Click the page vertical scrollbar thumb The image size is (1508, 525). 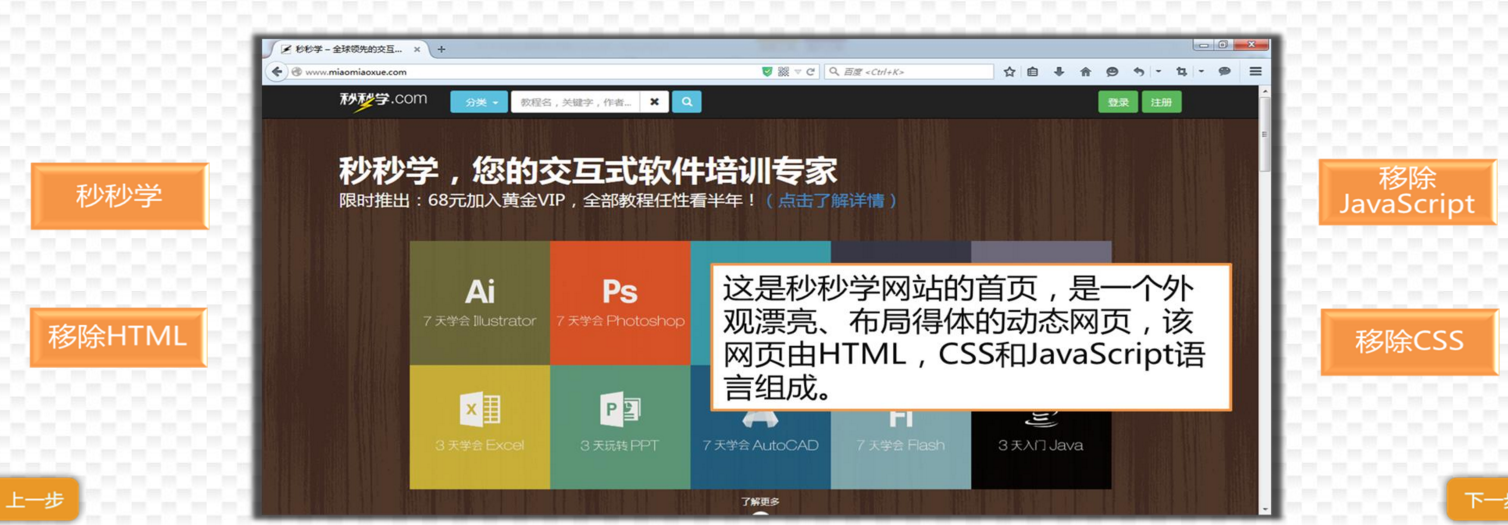[x=1265, y=136]
